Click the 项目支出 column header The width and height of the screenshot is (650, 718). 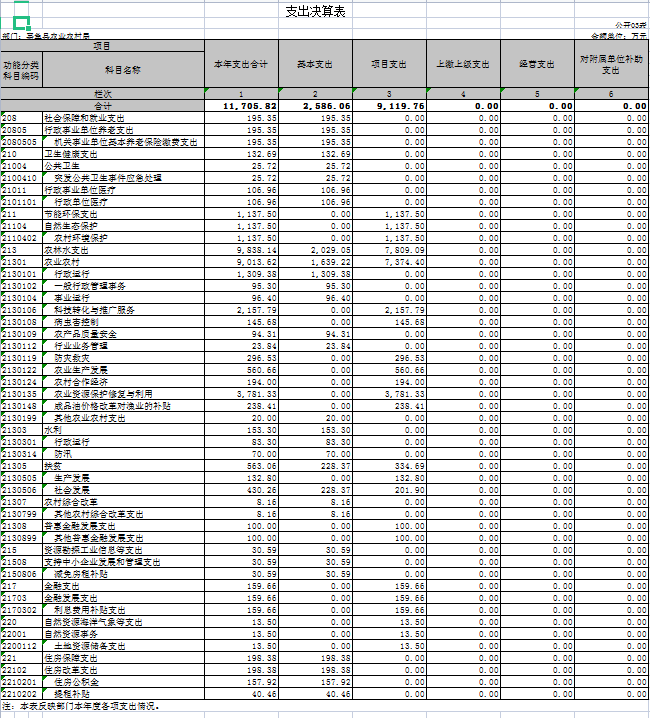pyautogui.click(x=389, y=65)
